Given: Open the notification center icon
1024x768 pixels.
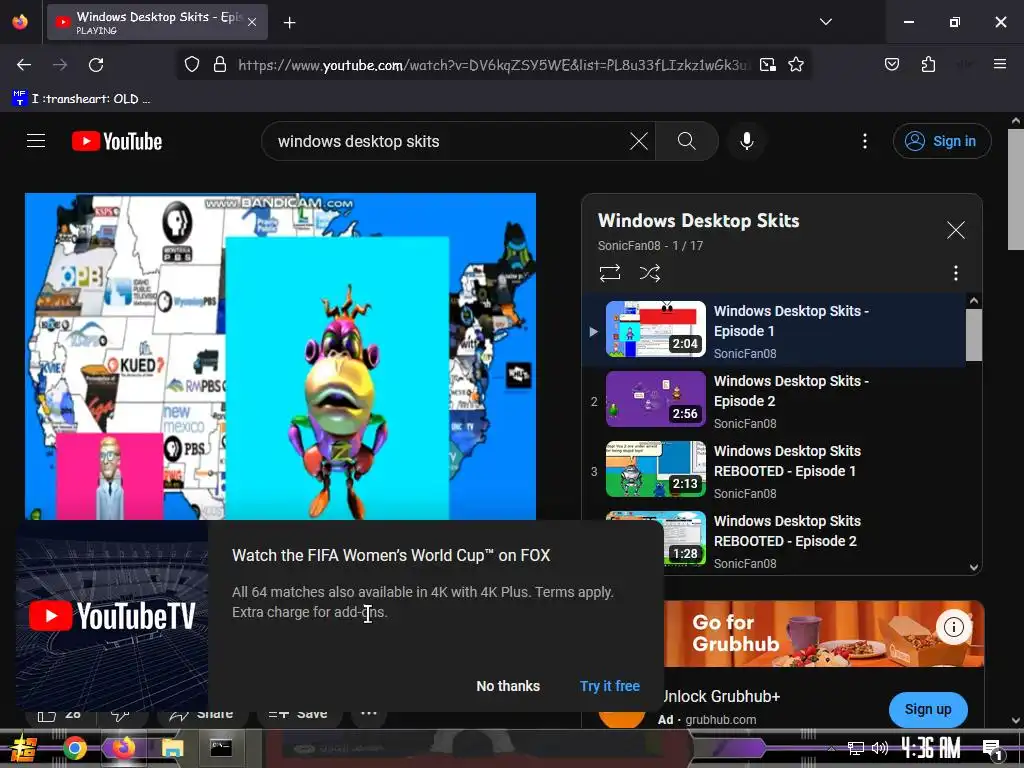Looking at the screenshot, I should click(x=991, y=749).
